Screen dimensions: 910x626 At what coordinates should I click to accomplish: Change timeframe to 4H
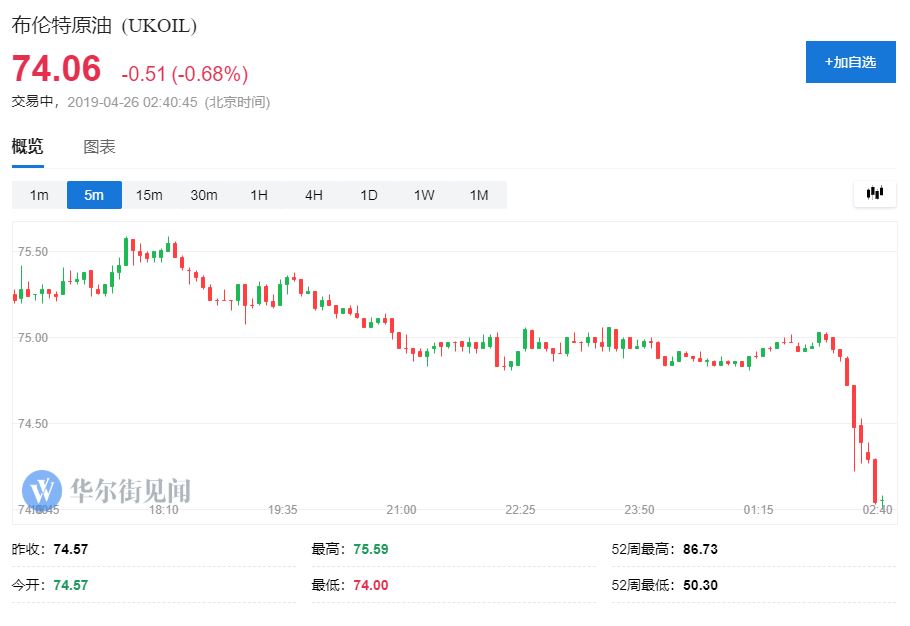pos(314,195)
